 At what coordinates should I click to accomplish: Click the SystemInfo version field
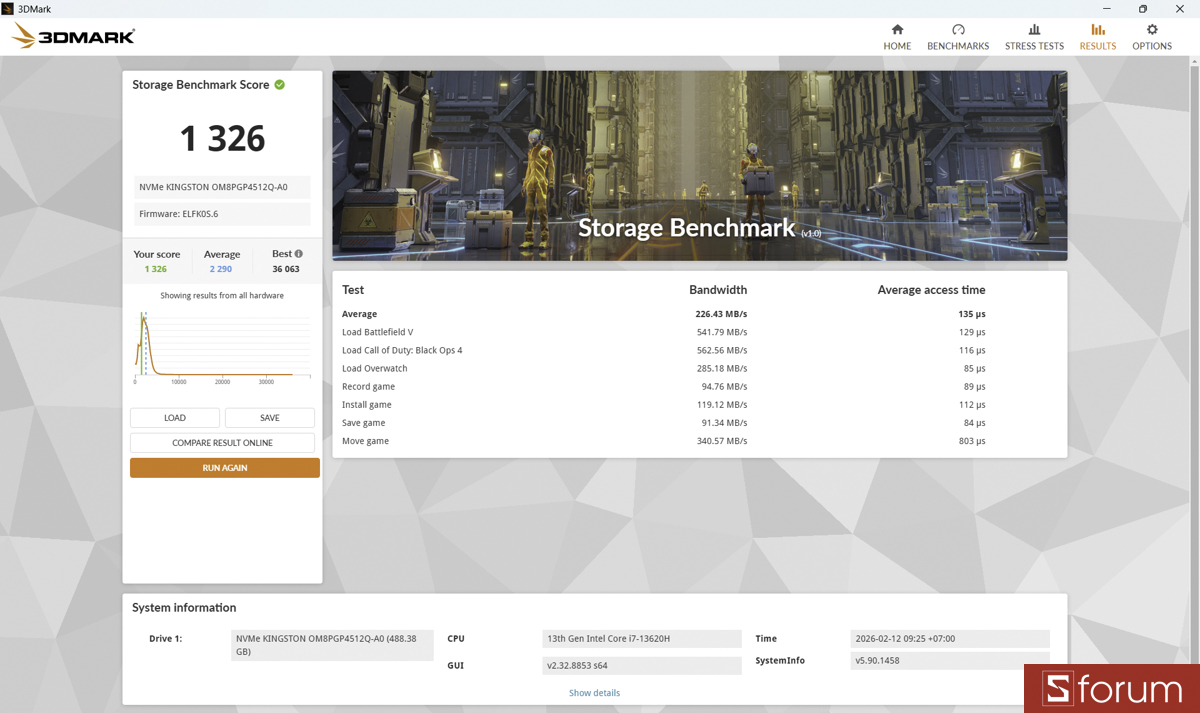pyautogui.click(x=949, y=661)
